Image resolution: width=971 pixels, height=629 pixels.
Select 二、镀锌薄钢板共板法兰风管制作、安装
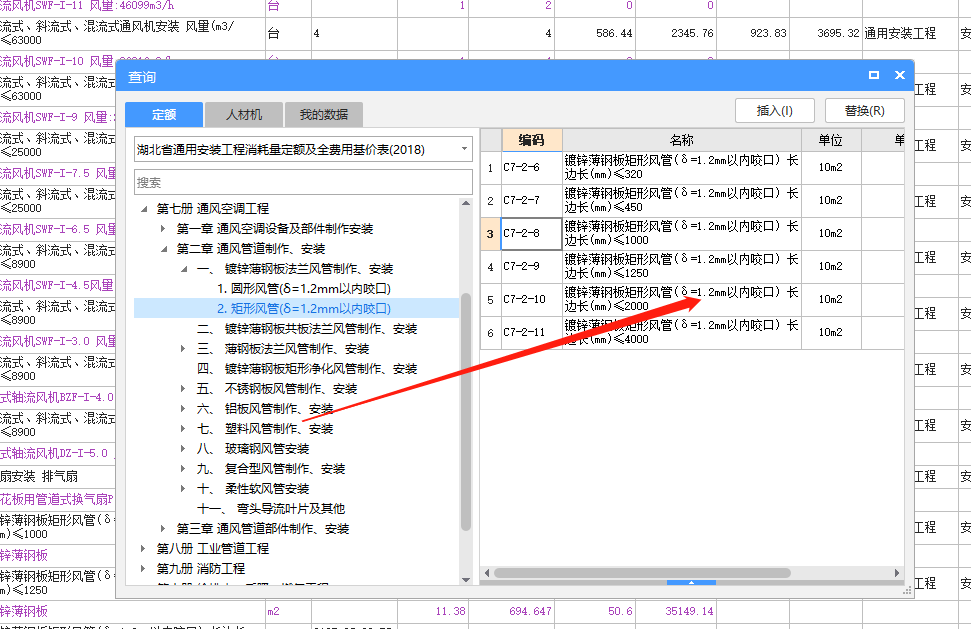[307, 329]
